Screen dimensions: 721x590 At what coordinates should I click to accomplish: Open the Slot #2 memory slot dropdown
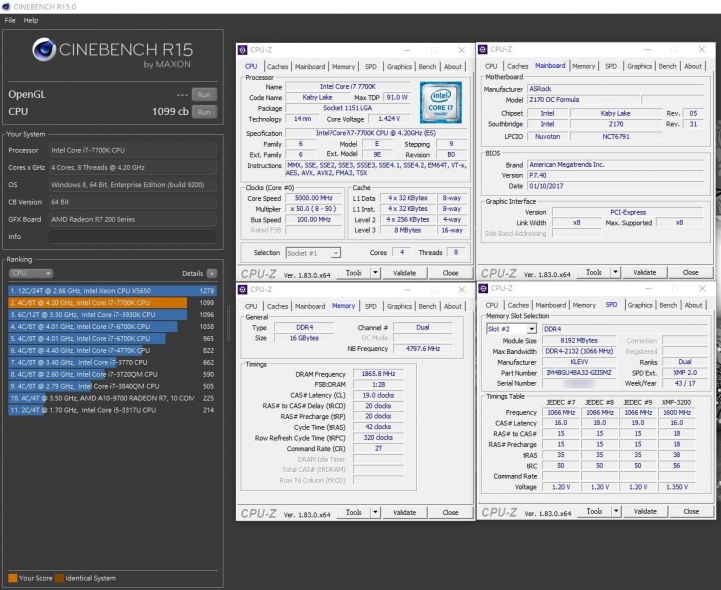[x=511, y=329]
